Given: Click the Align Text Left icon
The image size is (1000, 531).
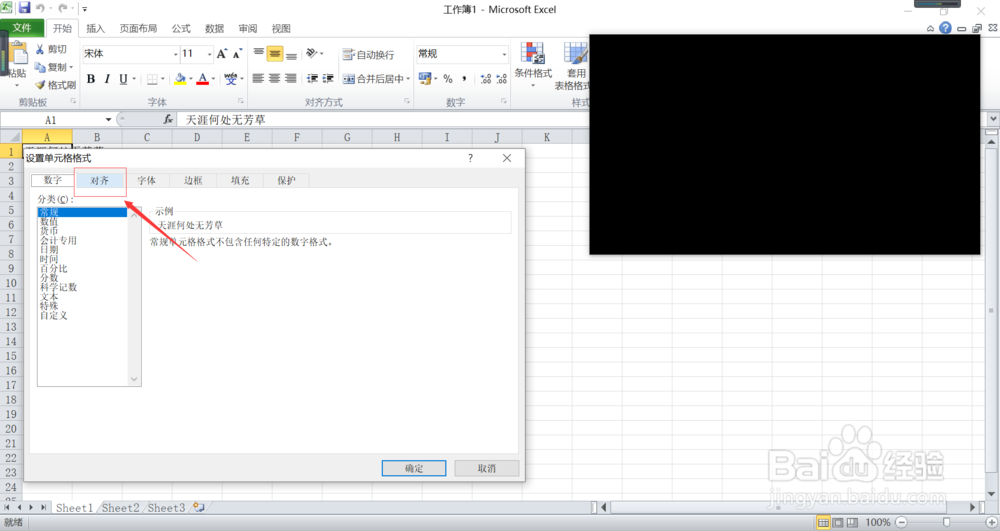Looking at the screenshot, I should [x=258, y=78].
